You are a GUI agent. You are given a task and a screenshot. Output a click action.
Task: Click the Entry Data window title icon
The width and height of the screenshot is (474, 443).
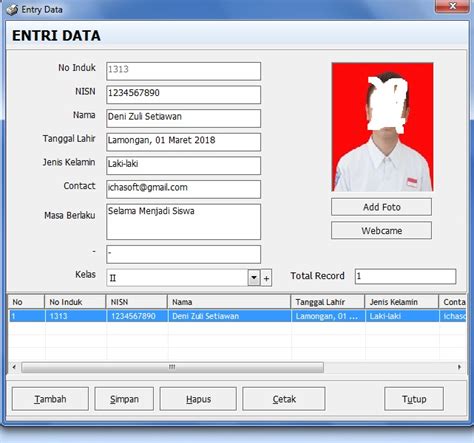[11, 10]
